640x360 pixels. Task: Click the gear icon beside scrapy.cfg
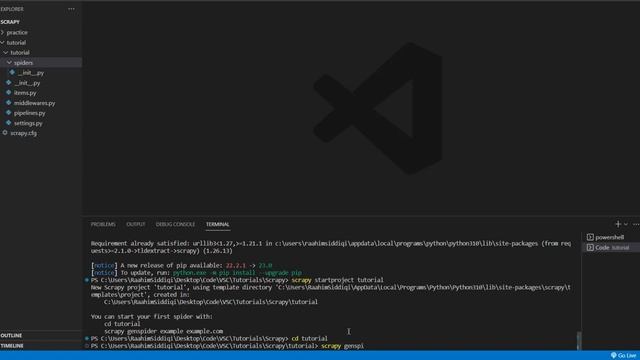[x=5, y=133]
